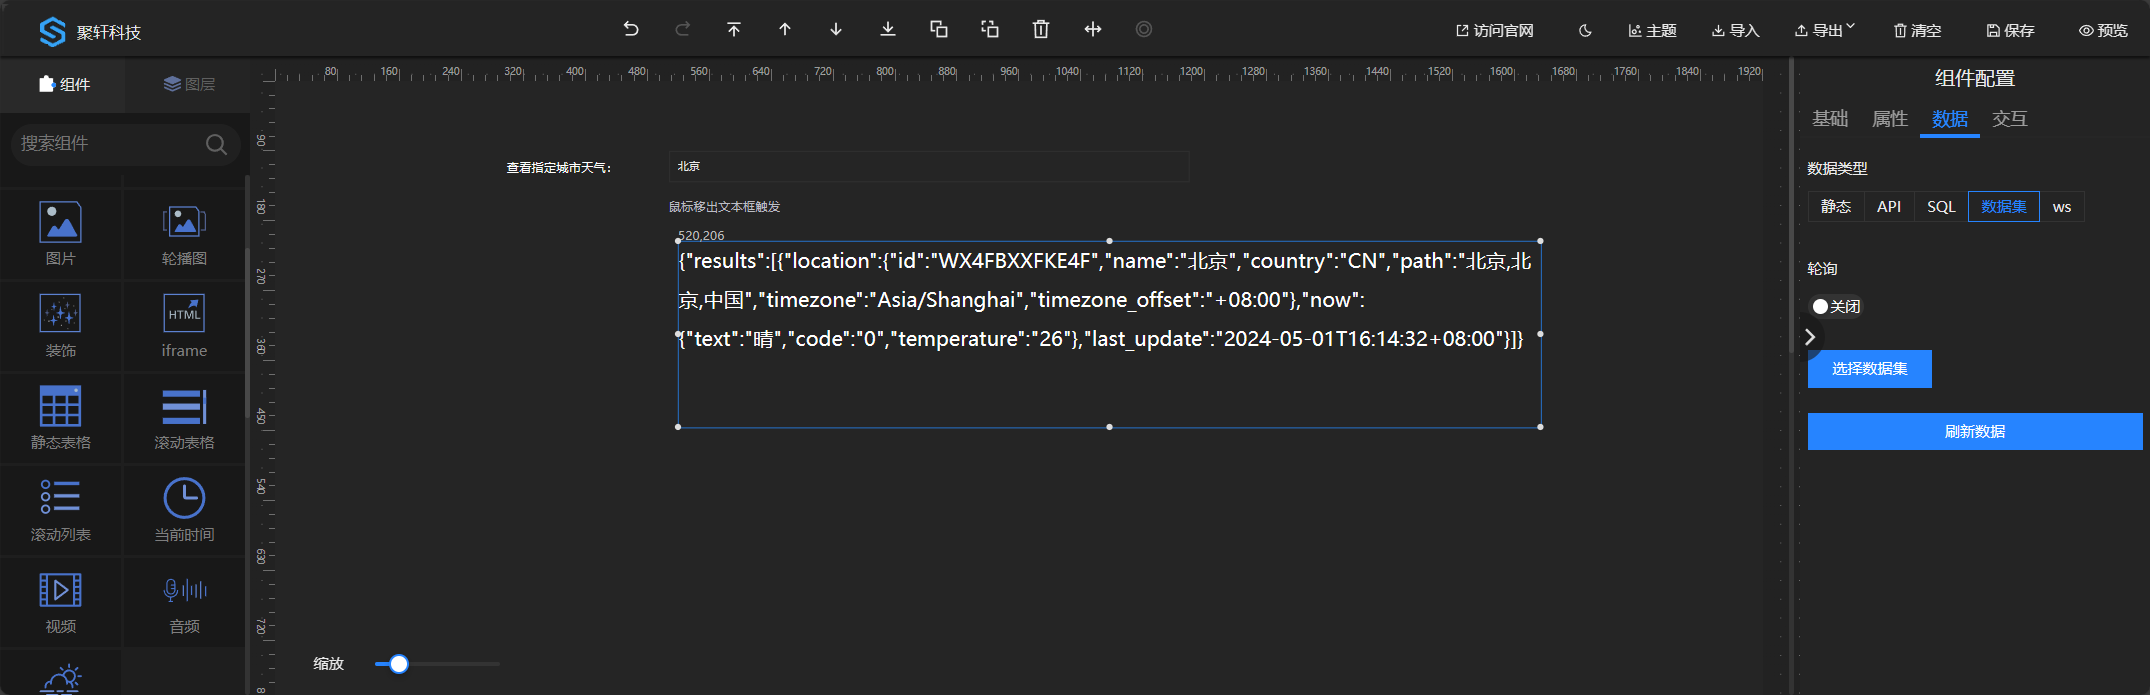Select the 图片 image component
This screenshot has width=2150, height=695.
tap(61, 233)
